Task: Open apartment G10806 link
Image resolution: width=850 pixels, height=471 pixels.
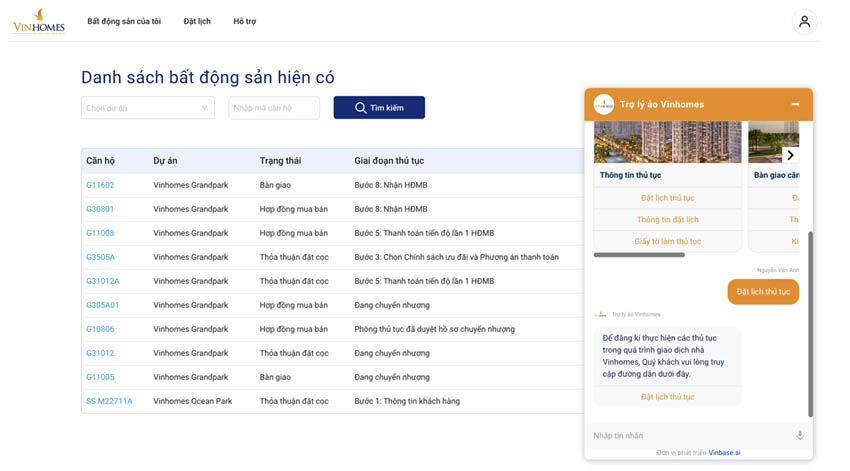Action: (x=100, y=329)
